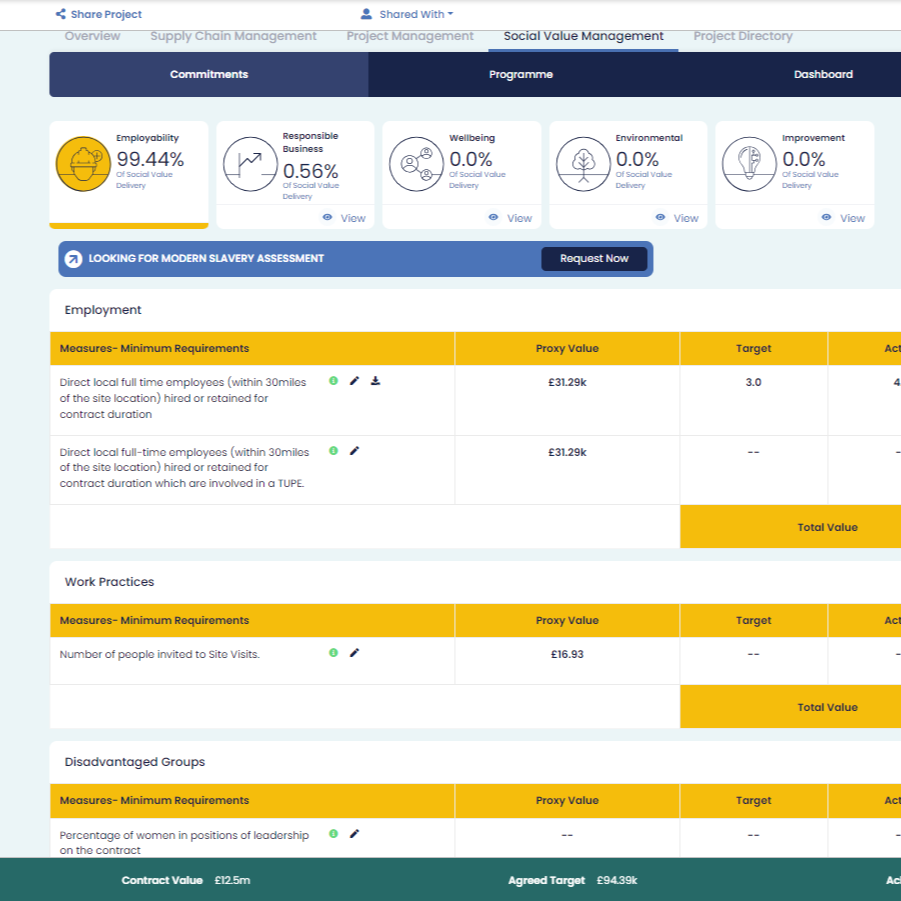Image resolution: width=901 pixels, height=901 pixels.
Task: Click Contract Value £12.5m in footer
Action: (186, 880)
